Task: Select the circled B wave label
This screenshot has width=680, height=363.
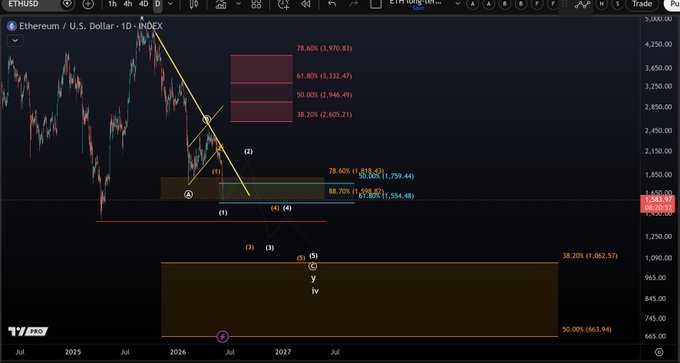Action: point(207,119)
